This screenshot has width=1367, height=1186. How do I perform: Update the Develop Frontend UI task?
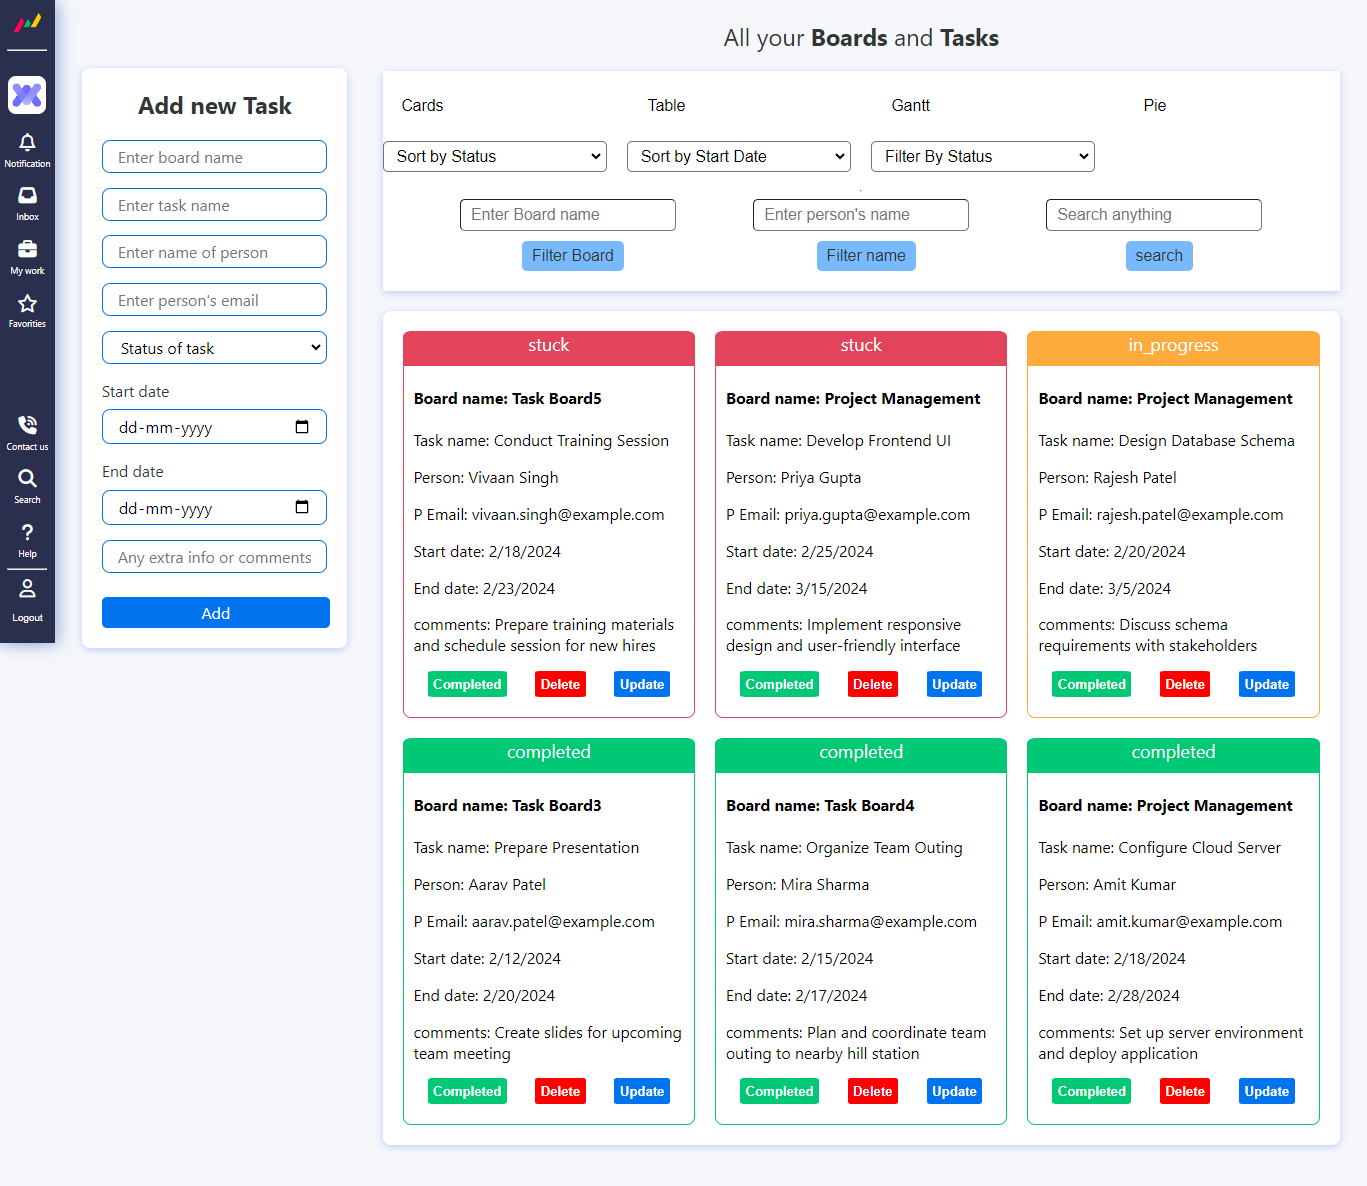954,684
